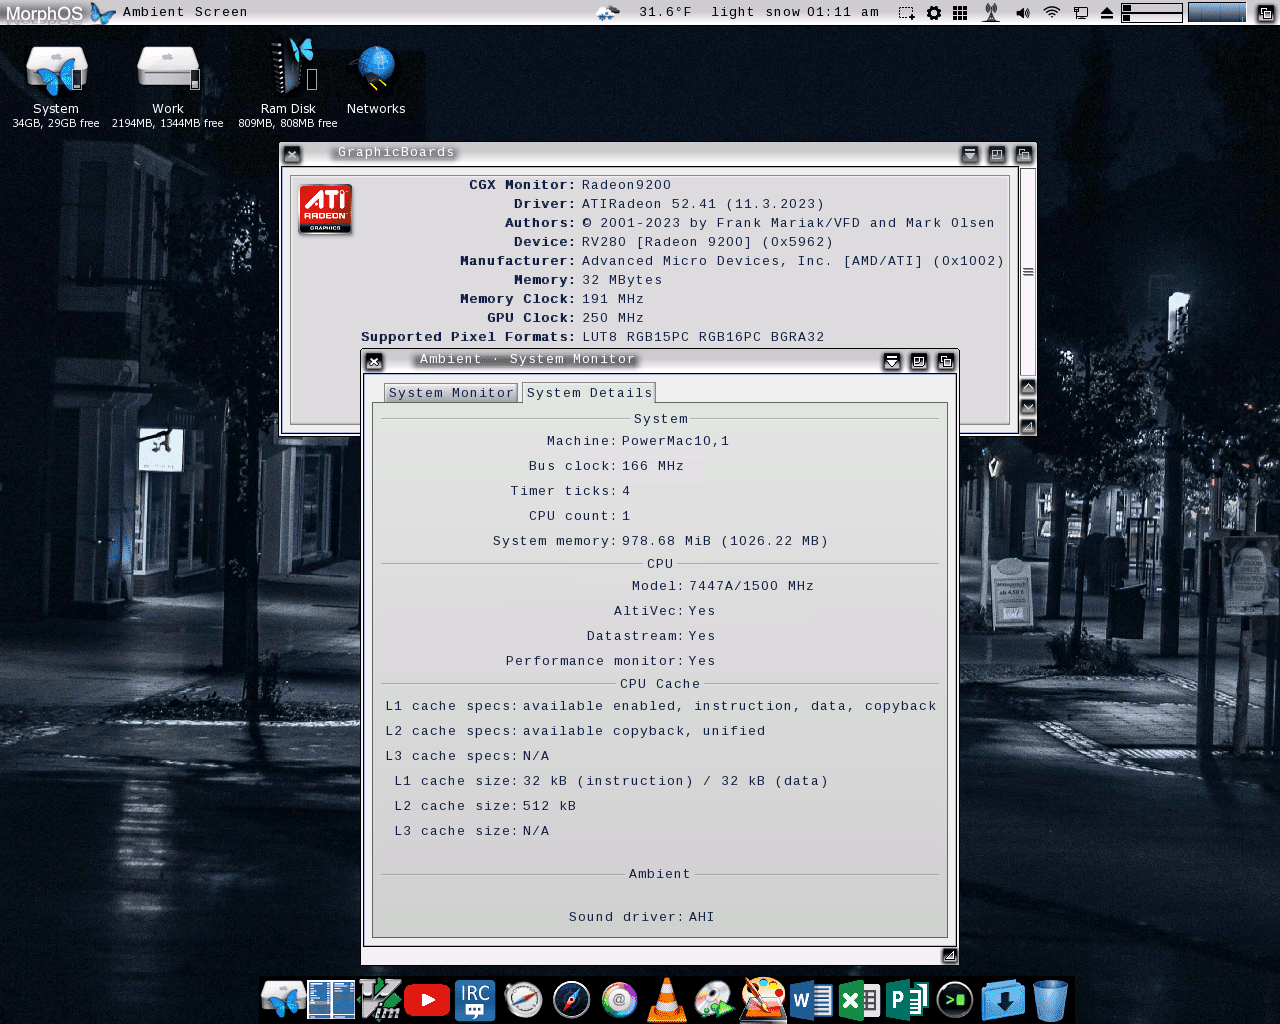Launch the VLC traffic cone player
The width and height of the screenshot is (1280, 1024).
pos(667,999)
